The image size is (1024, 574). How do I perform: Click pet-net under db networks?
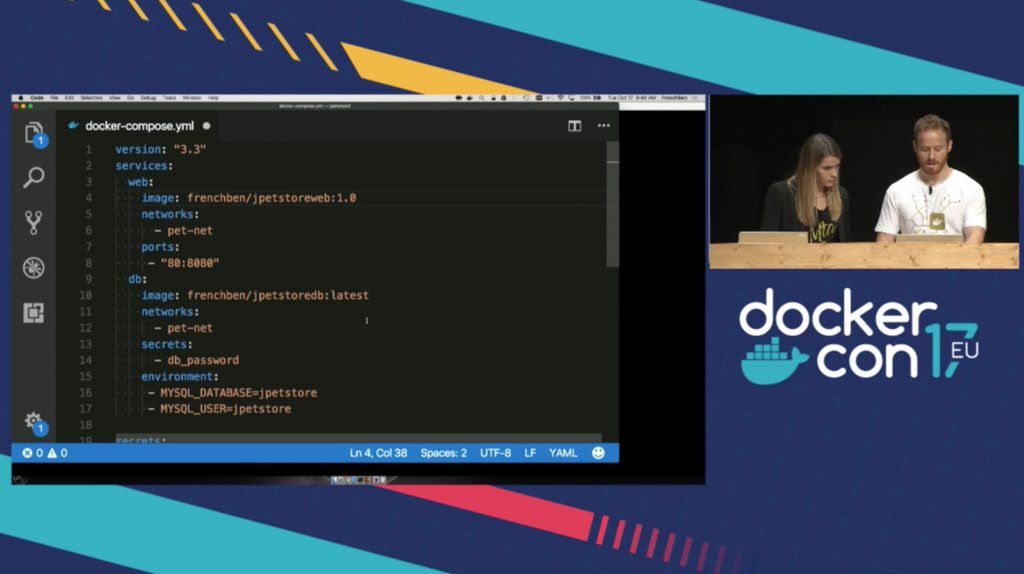tap(189, 328)
